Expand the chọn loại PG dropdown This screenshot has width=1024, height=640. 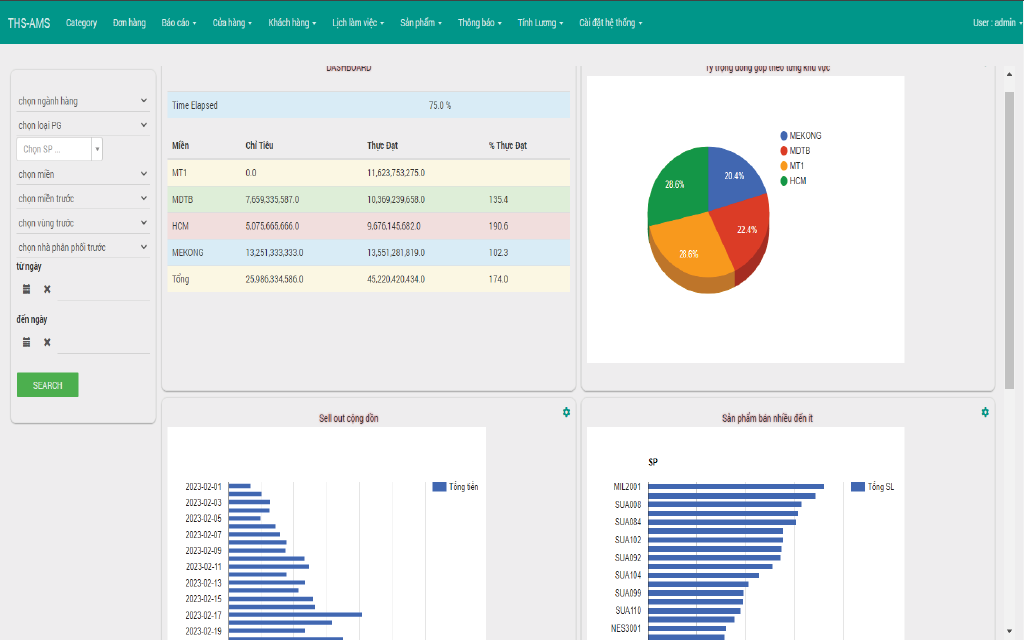[x=83, y=125]
